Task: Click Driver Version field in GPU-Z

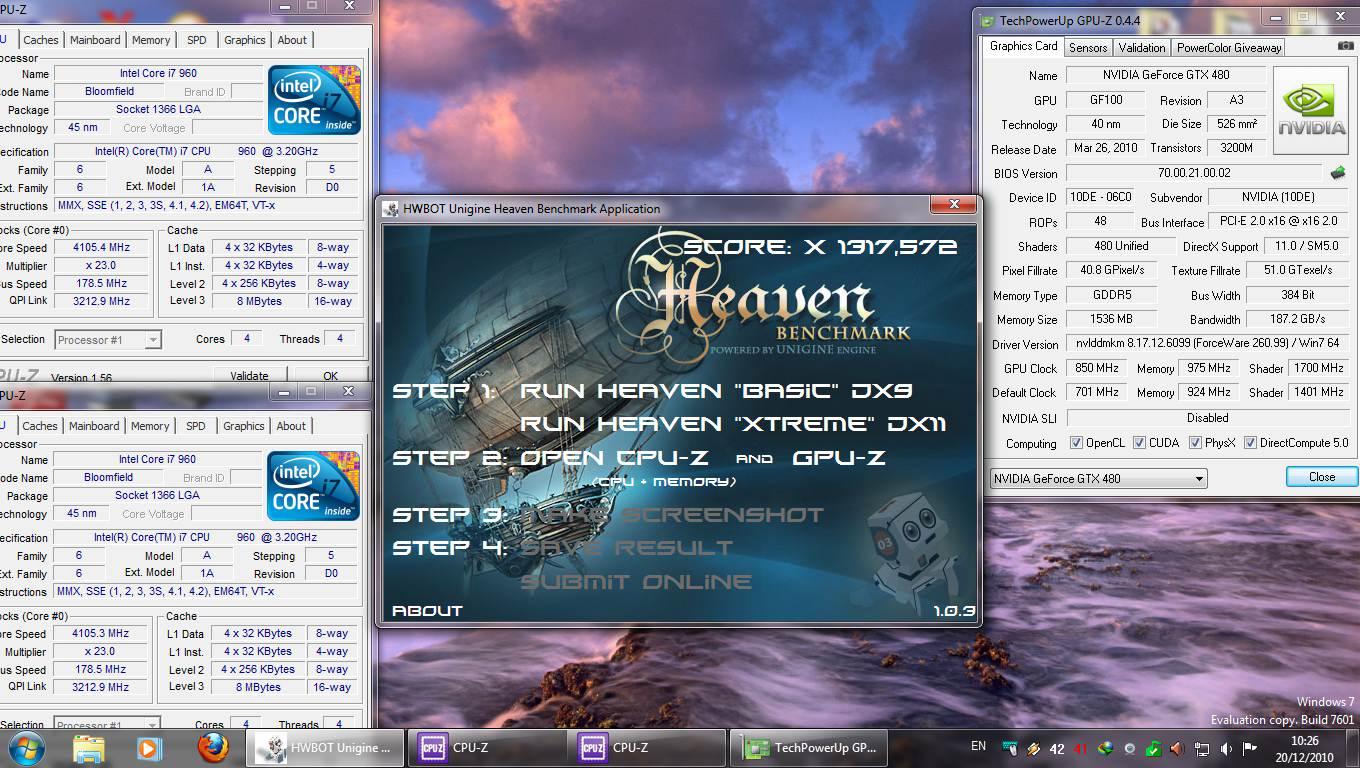Action: [1208, 344]
